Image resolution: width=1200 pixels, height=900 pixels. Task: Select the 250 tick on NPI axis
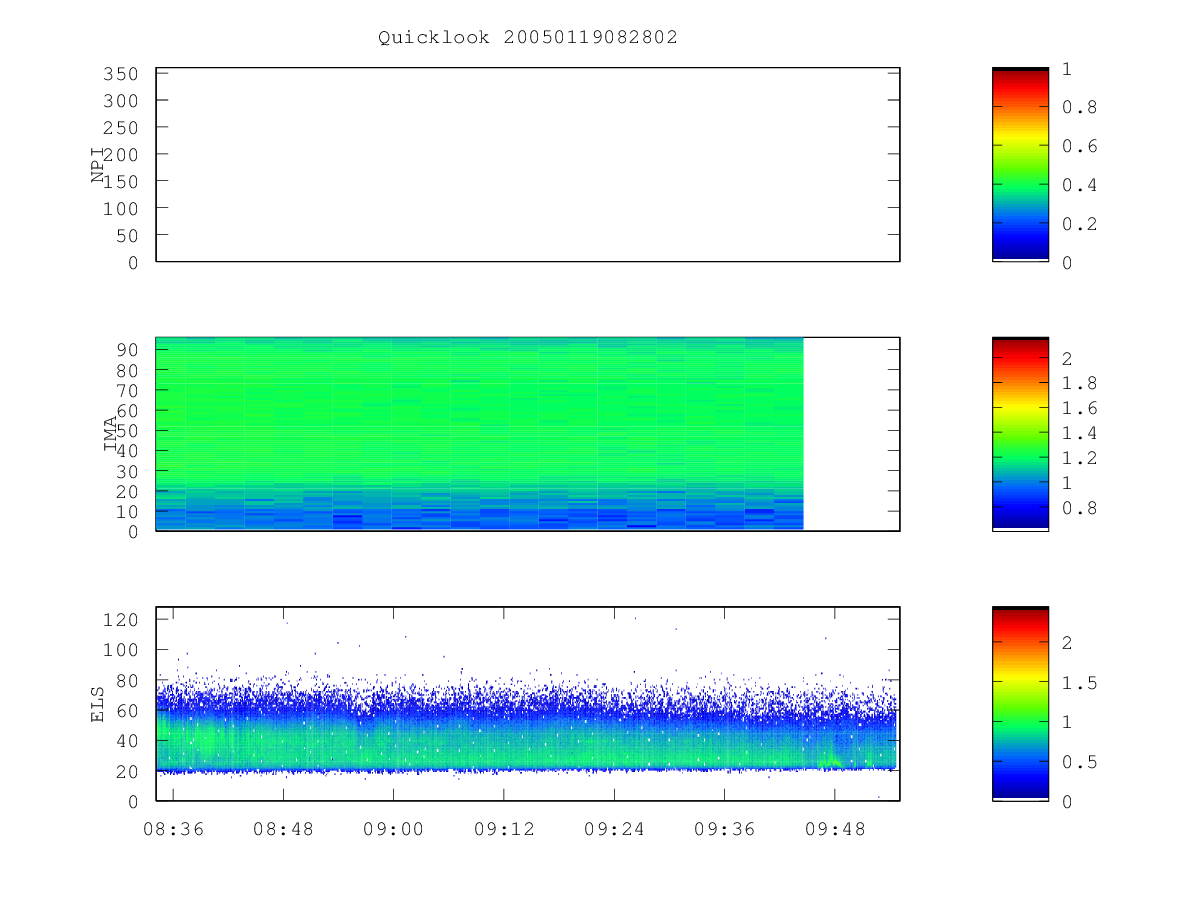point(120,128)
